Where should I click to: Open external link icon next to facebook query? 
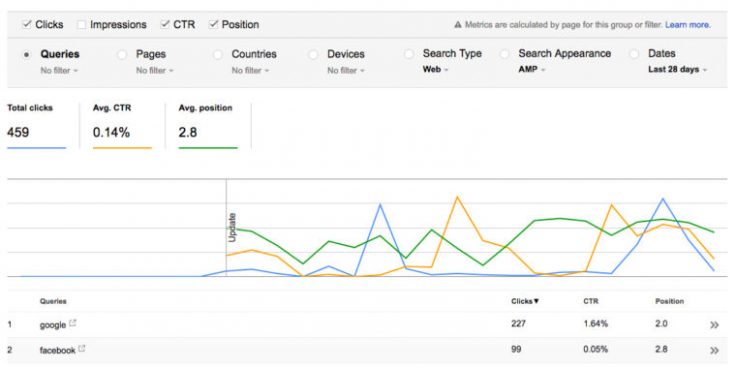(x=82, y=349)
